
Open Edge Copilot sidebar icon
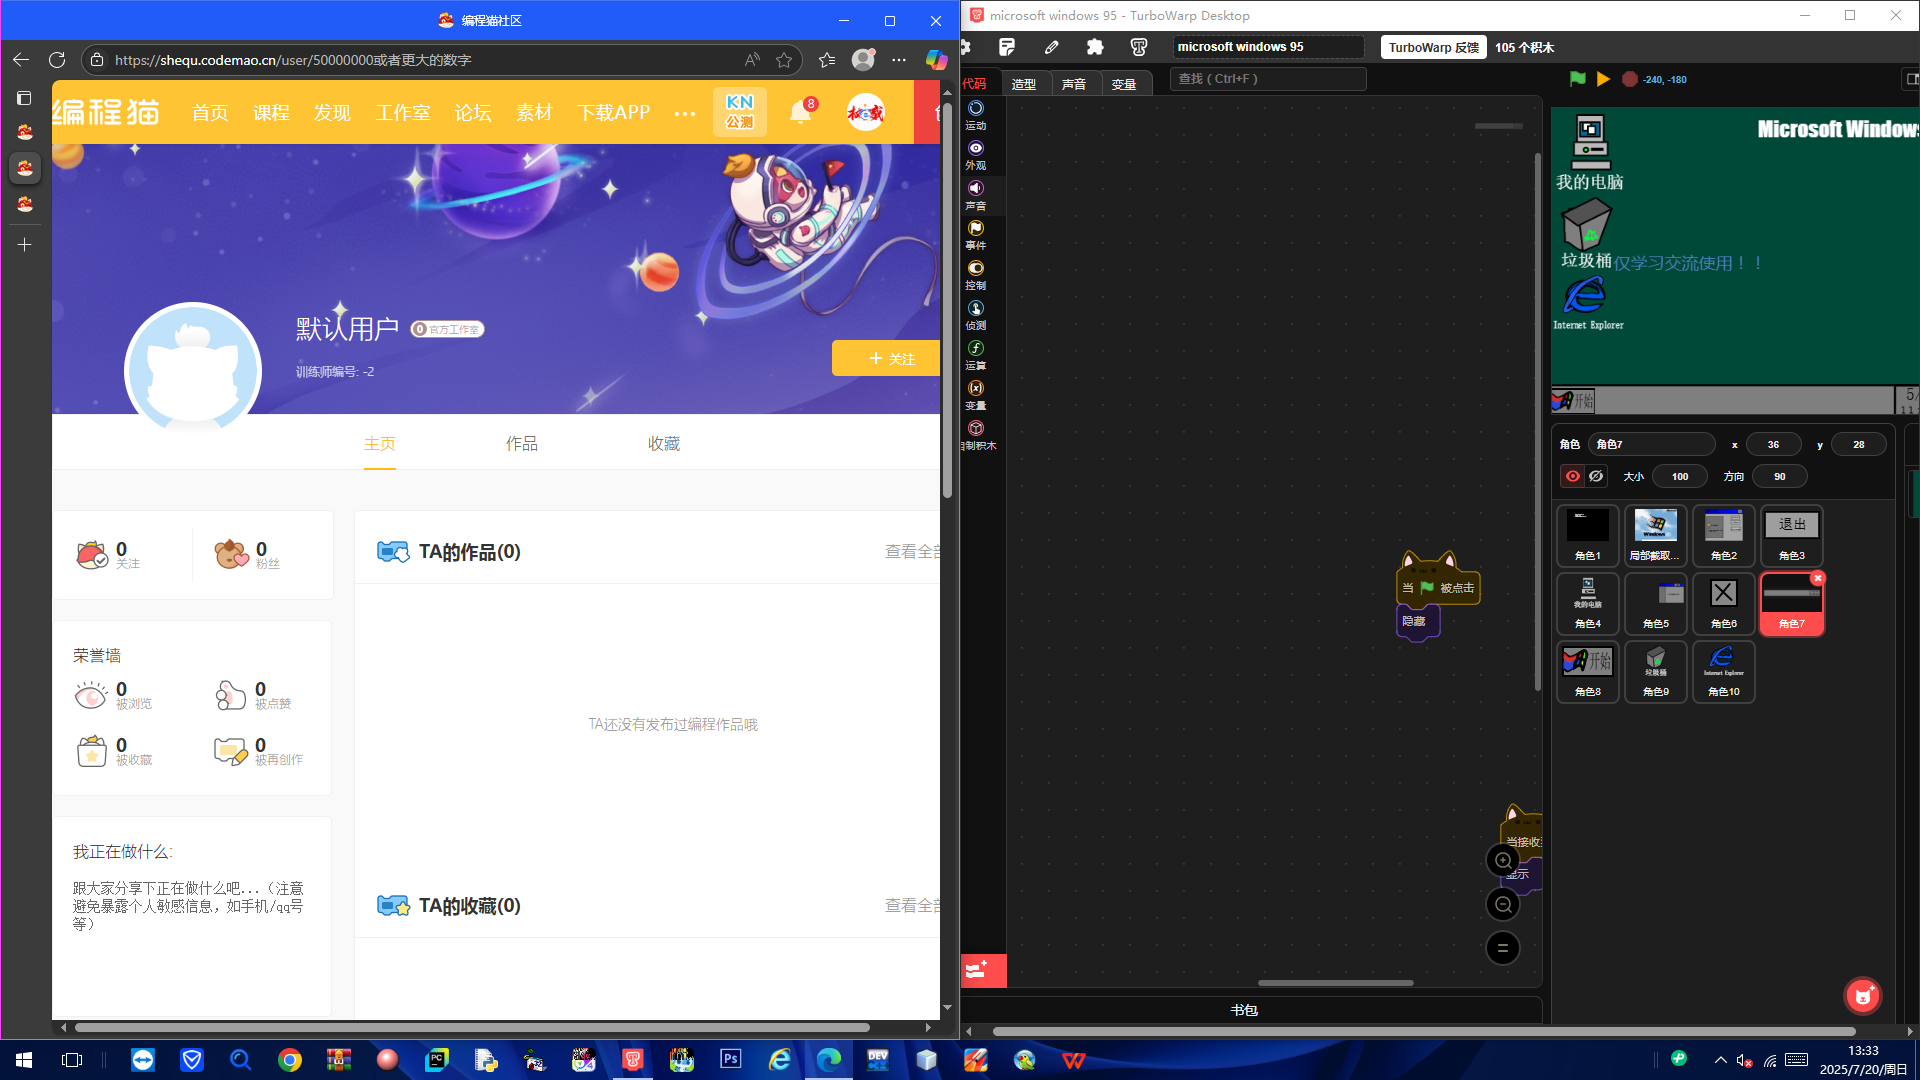[x=936, y=60]
